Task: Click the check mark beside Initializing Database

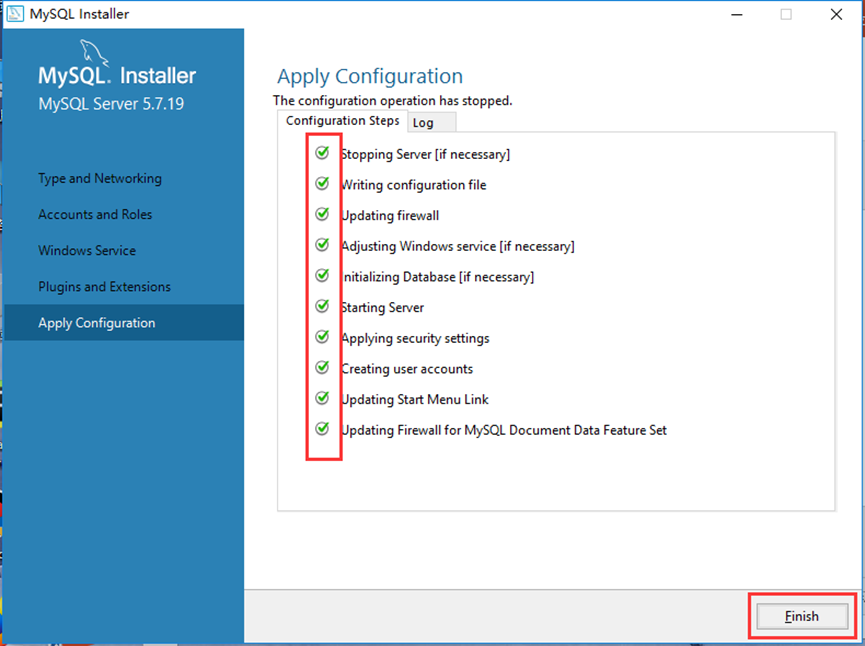Action: coord(322,275)
